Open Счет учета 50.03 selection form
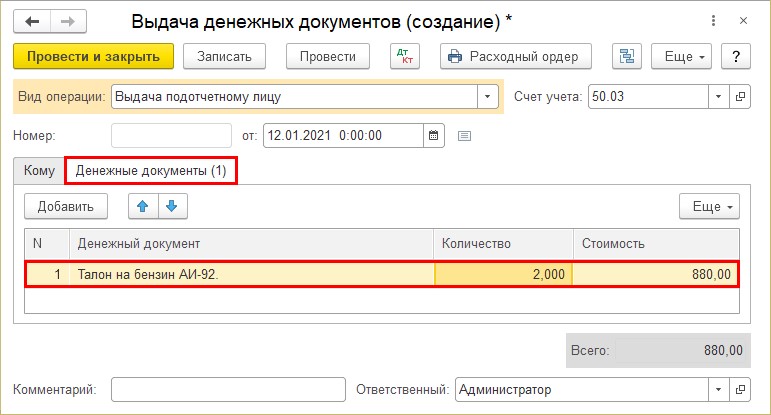771x415 pixels. point(740,96)
